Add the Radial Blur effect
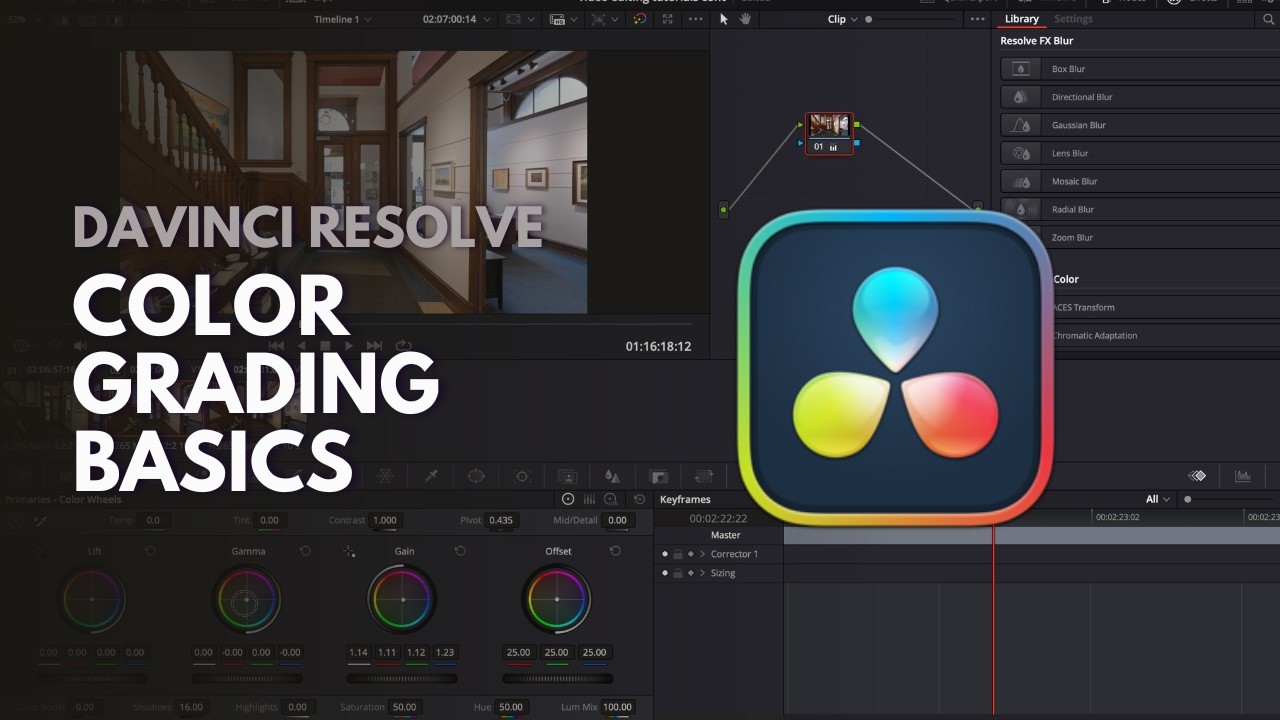Image resolution: width=1280 pixels, height=720 pixels. [1140, 209]
